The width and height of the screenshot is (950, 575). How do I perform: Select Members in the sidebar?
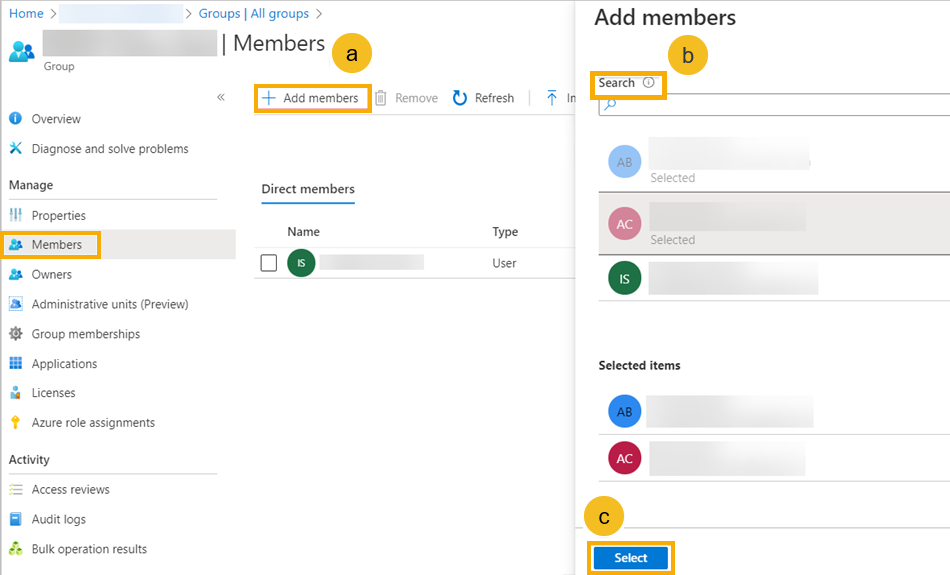(x=56, y=245)
